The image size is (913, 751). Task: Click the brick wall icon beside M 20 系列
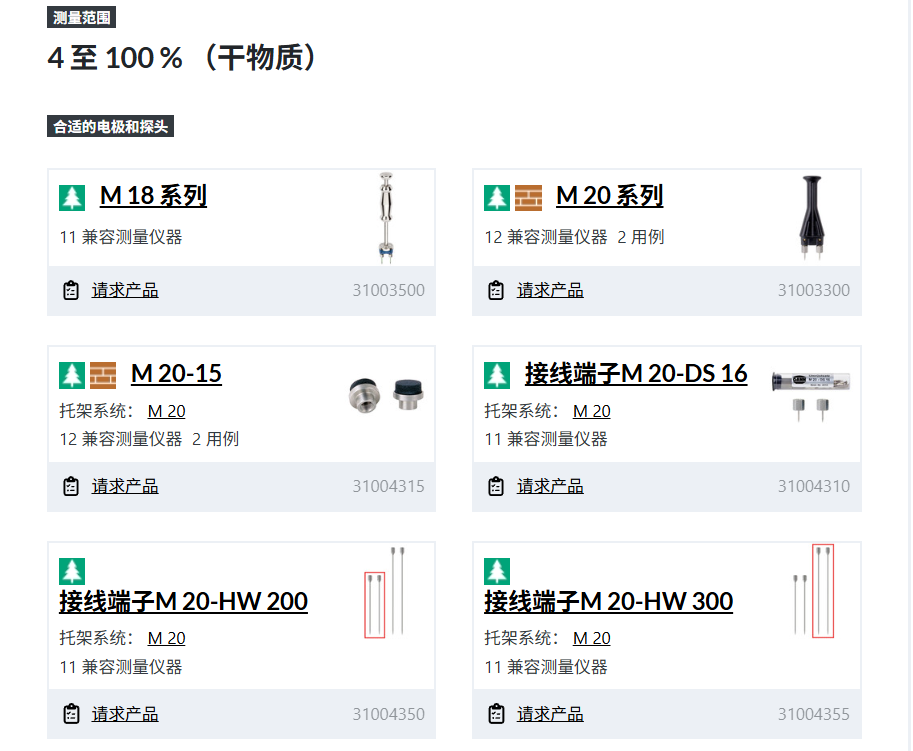[x=528, y=197]
